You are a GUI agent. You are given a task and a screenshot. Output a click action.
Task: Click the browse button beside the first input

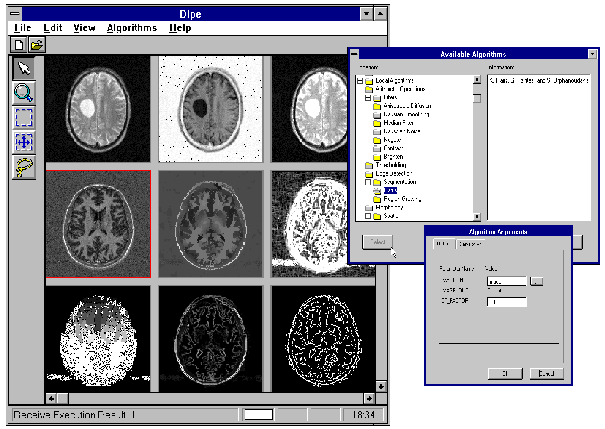[536, 281]
